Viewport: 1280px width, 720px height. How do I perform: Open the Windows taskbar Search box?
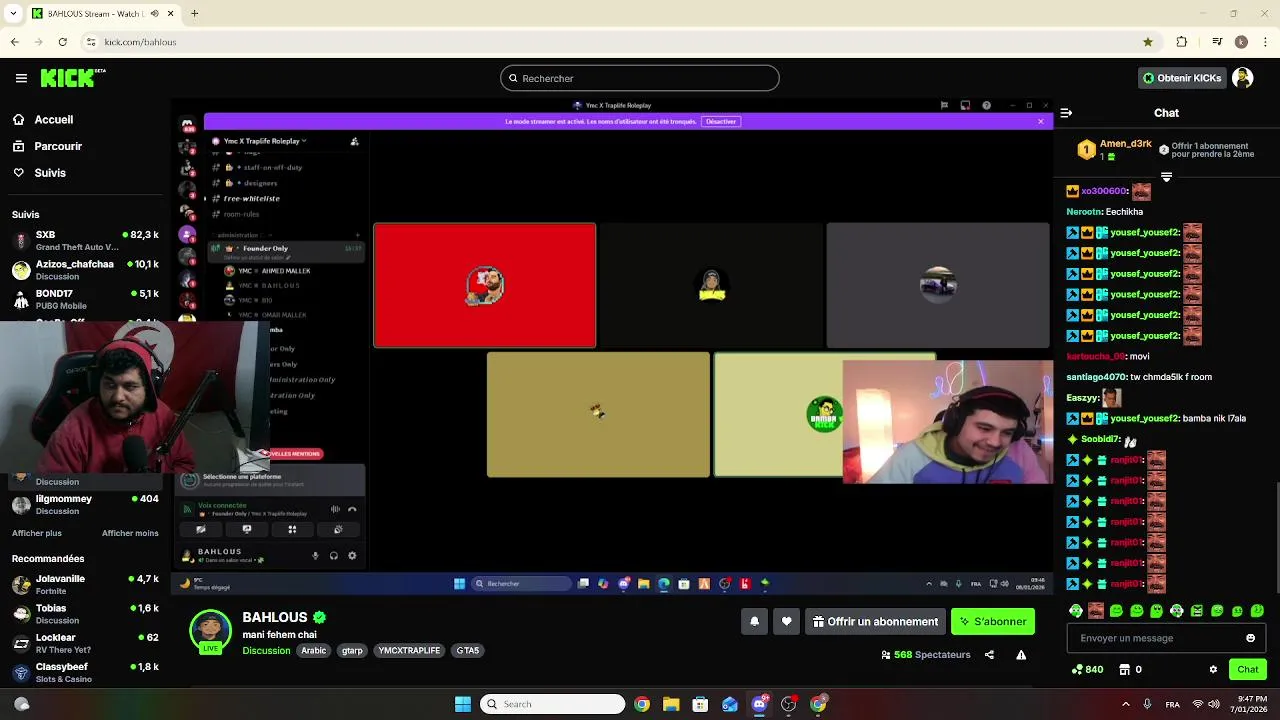pyautogui.click(x=553, y=704)
